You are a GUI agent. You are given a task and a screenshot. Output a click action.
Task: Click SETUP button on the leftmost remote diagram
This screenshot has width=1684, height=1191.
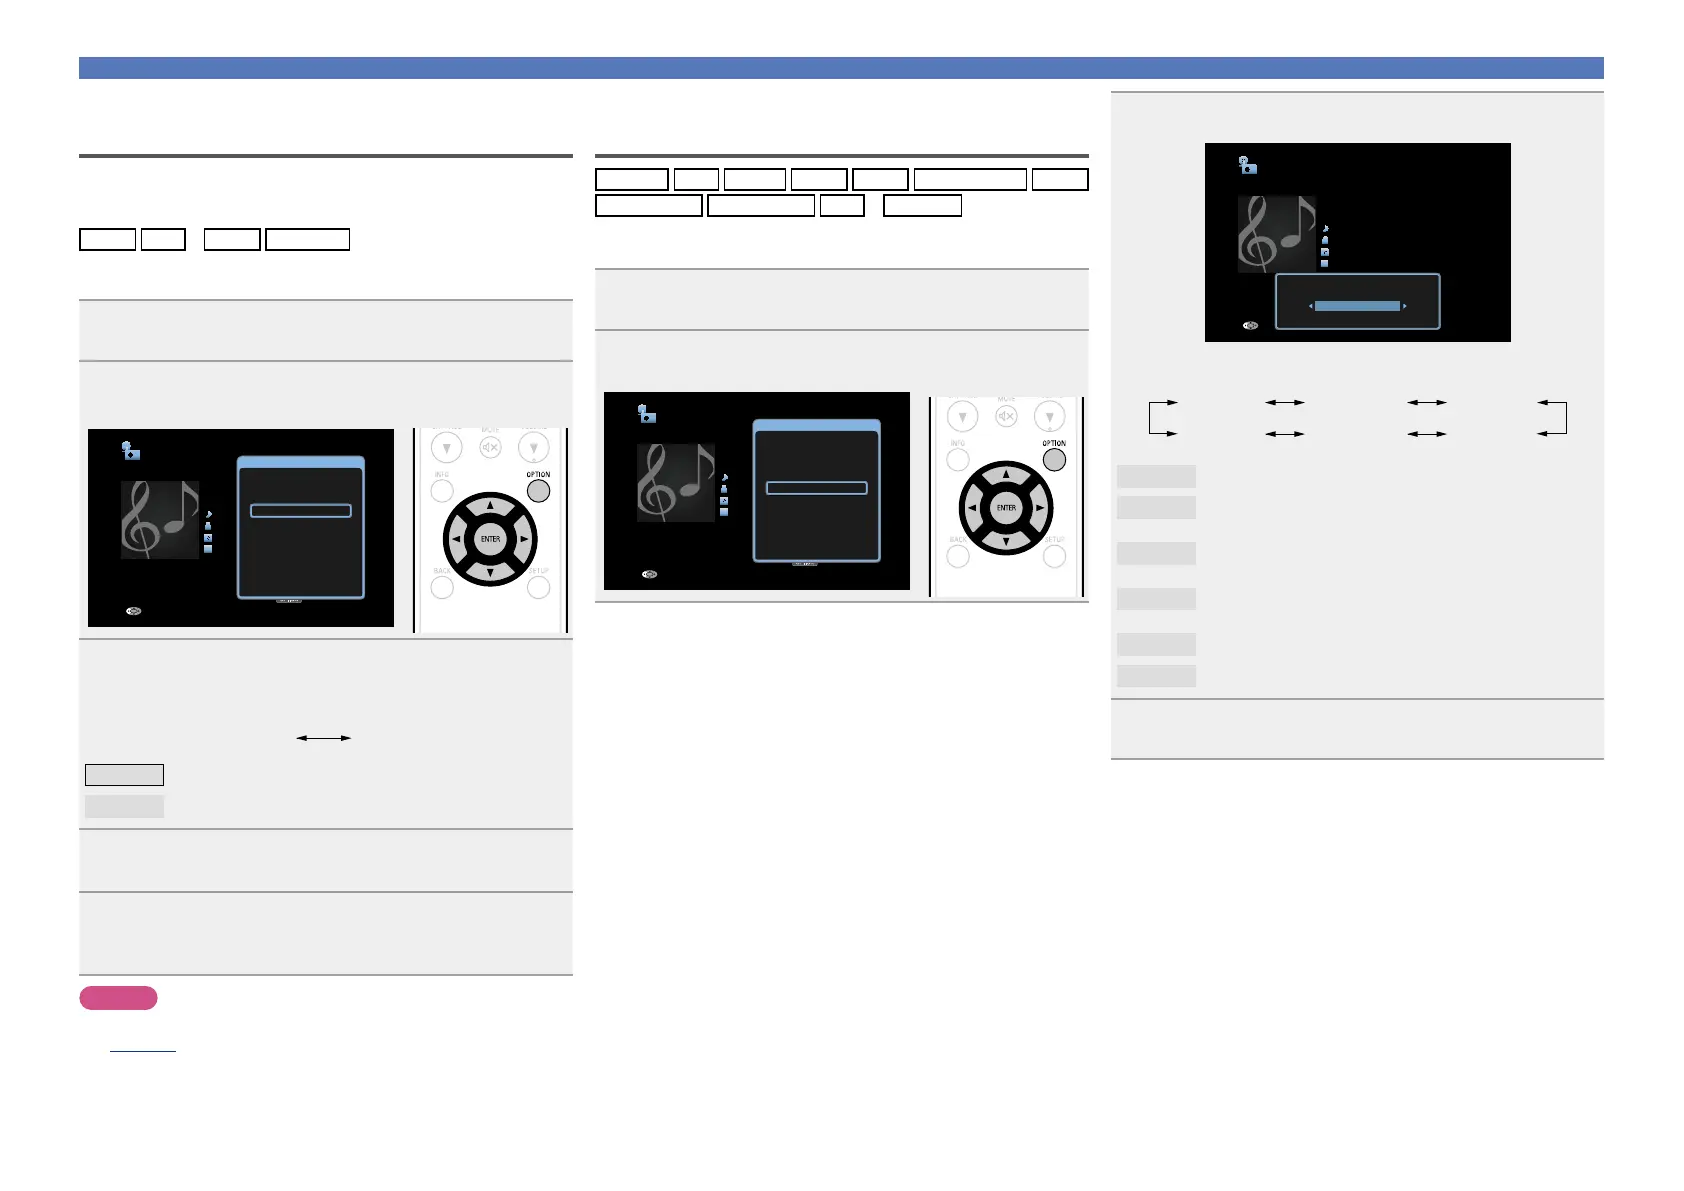coord(538,587)
